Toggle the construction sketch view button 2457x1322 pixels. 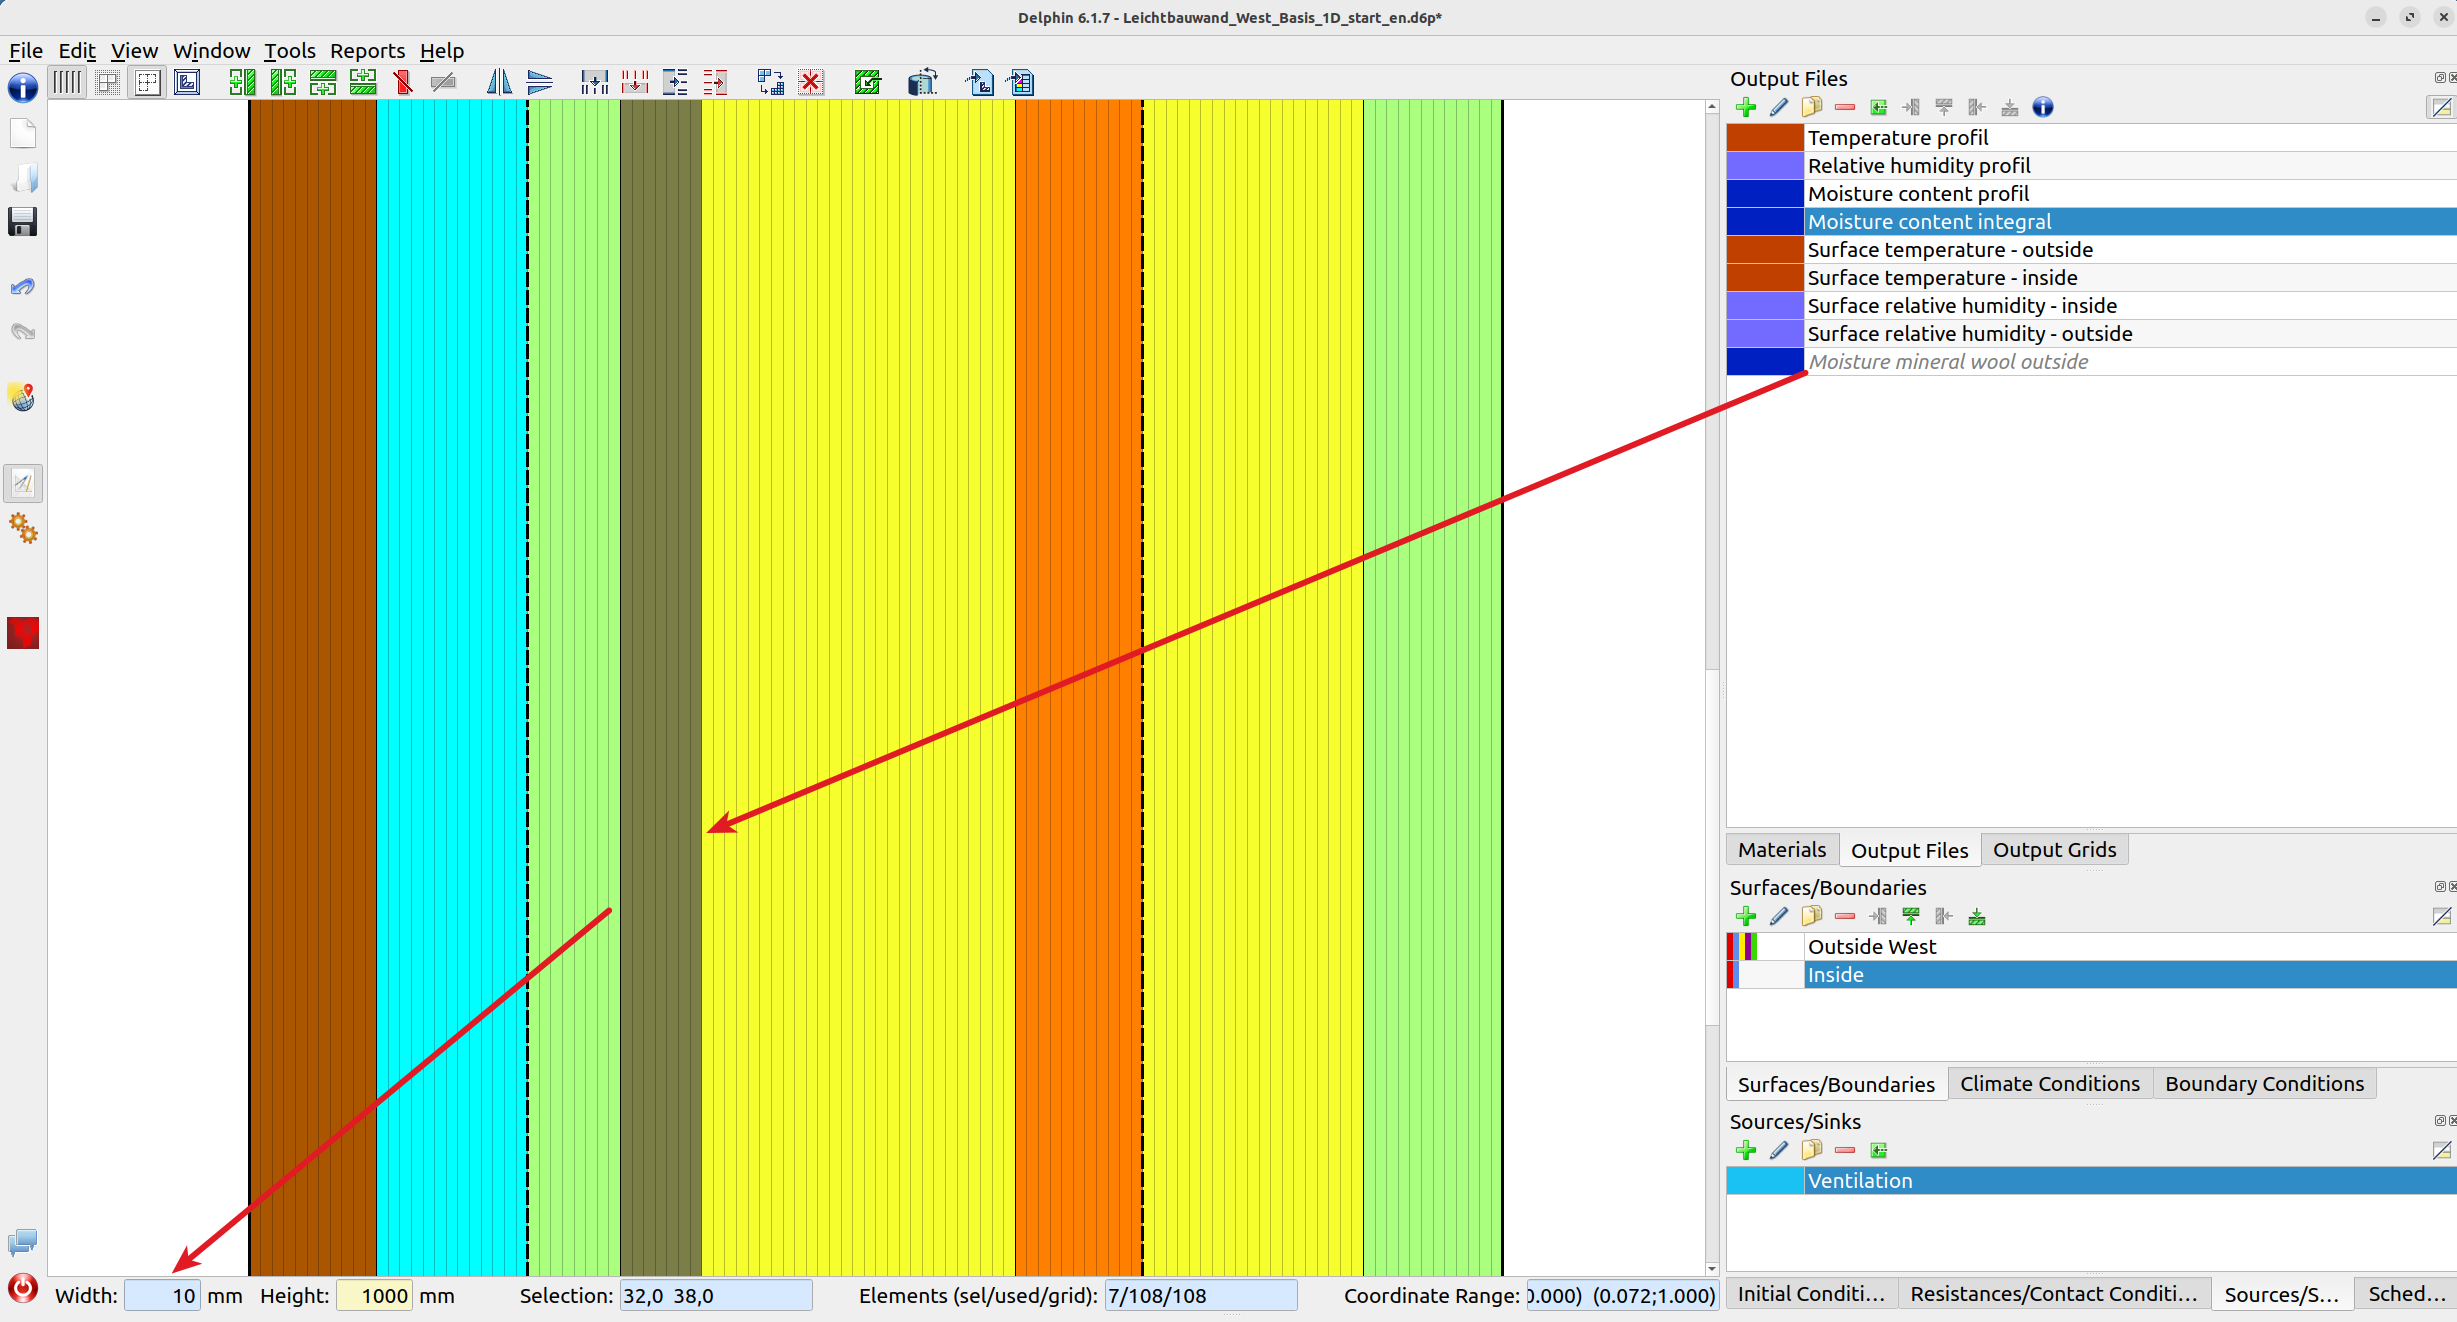point(187,82)
